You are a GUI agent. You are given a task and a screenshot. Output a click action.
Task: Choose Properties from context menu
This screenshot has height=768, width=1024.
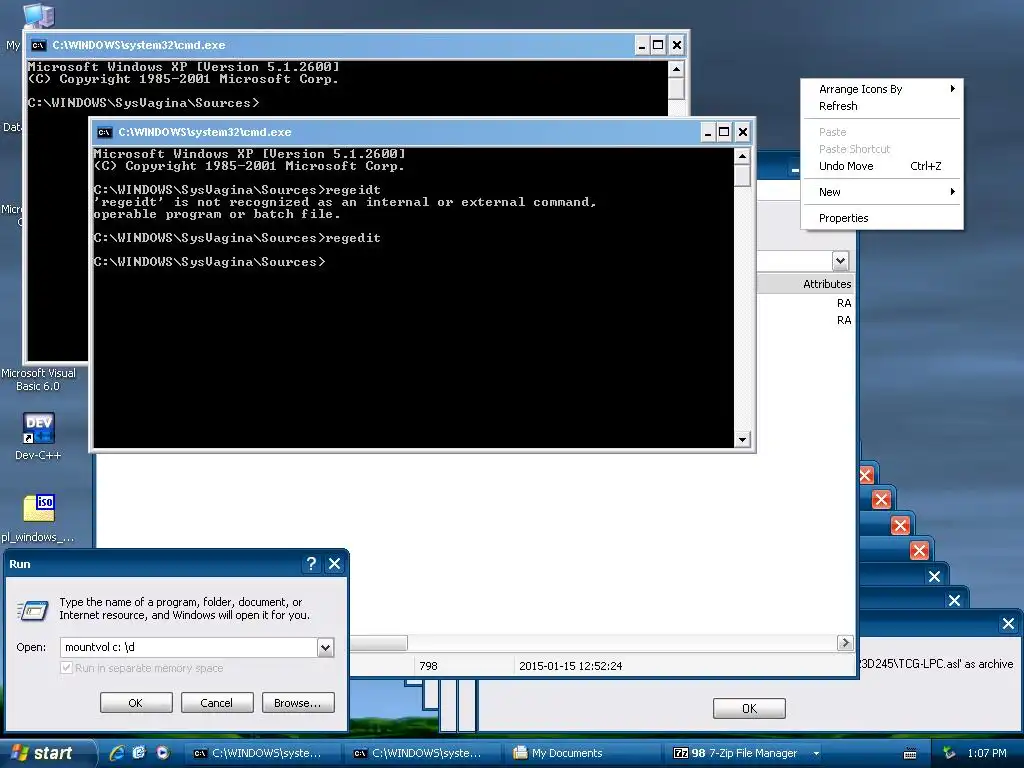pyautogui.click(x=882, y=218)
